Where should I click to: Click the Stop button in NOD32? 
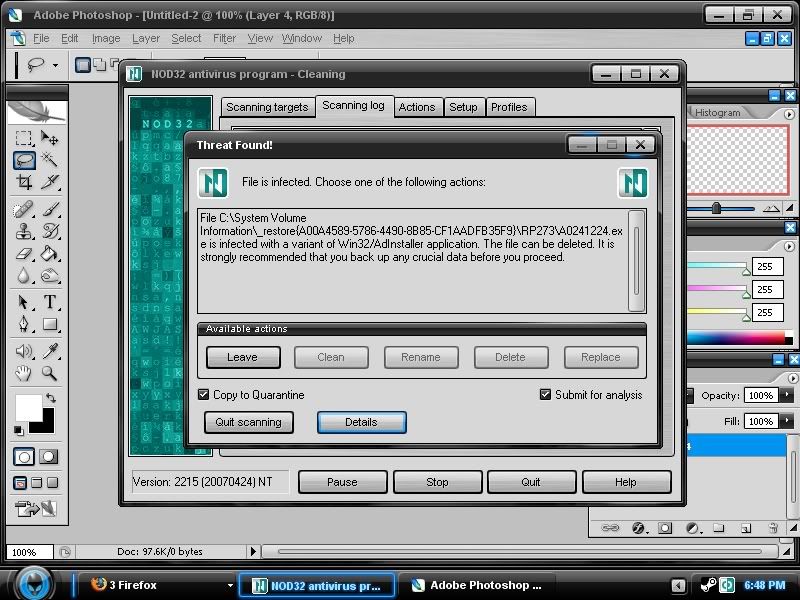[437, 482]
